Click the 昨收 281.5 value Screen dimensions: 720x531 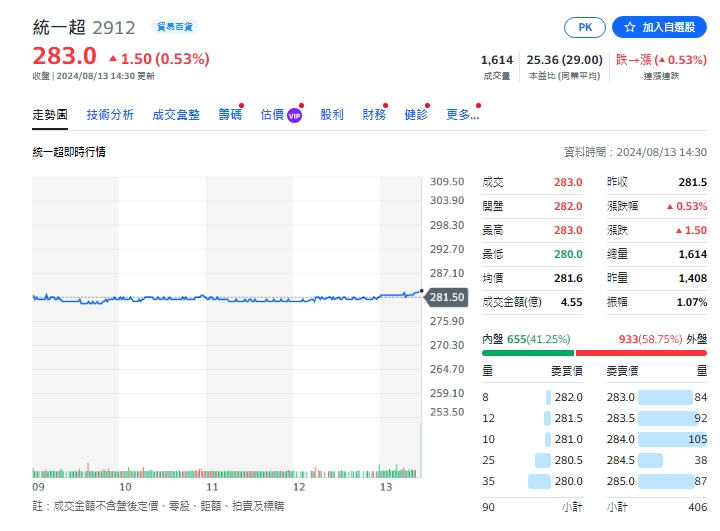[x=692, y=182]
